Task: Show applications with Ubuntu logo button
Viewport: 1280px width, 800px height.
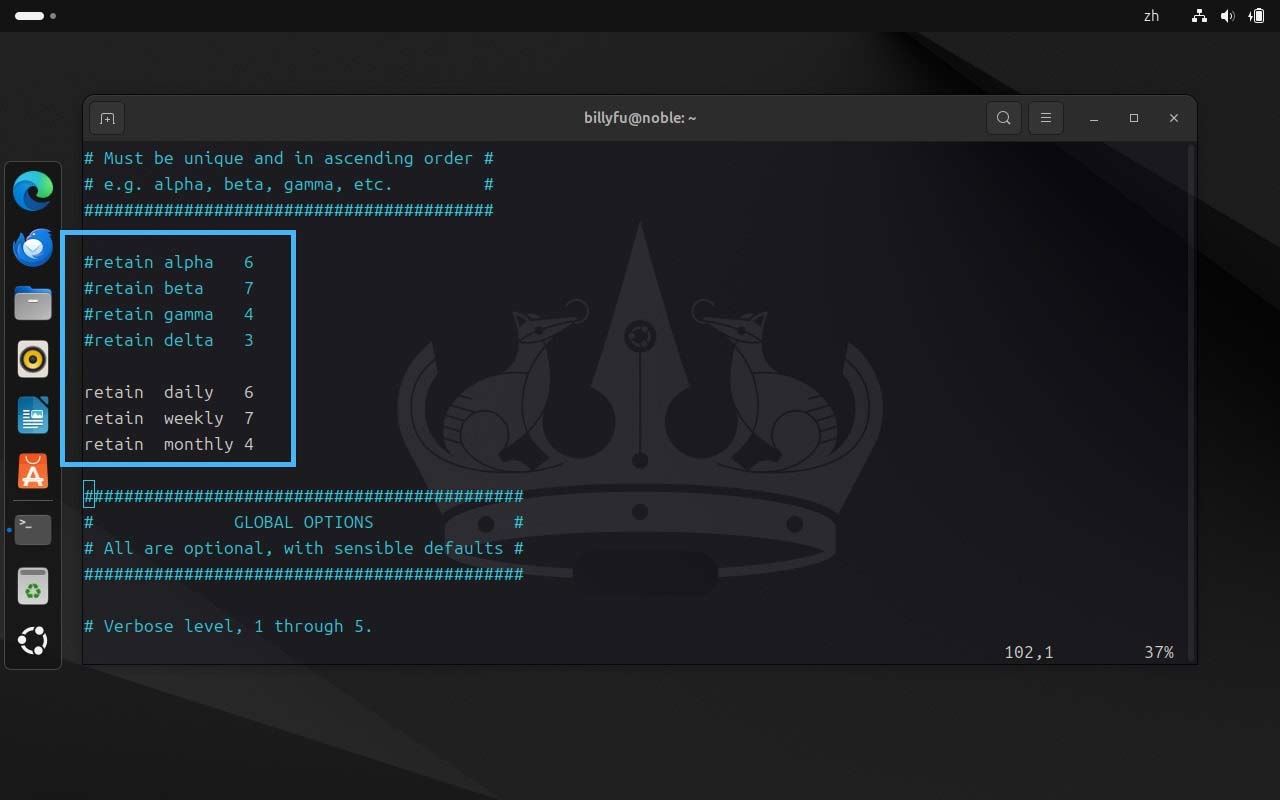Action: click(x=33, y=641)
